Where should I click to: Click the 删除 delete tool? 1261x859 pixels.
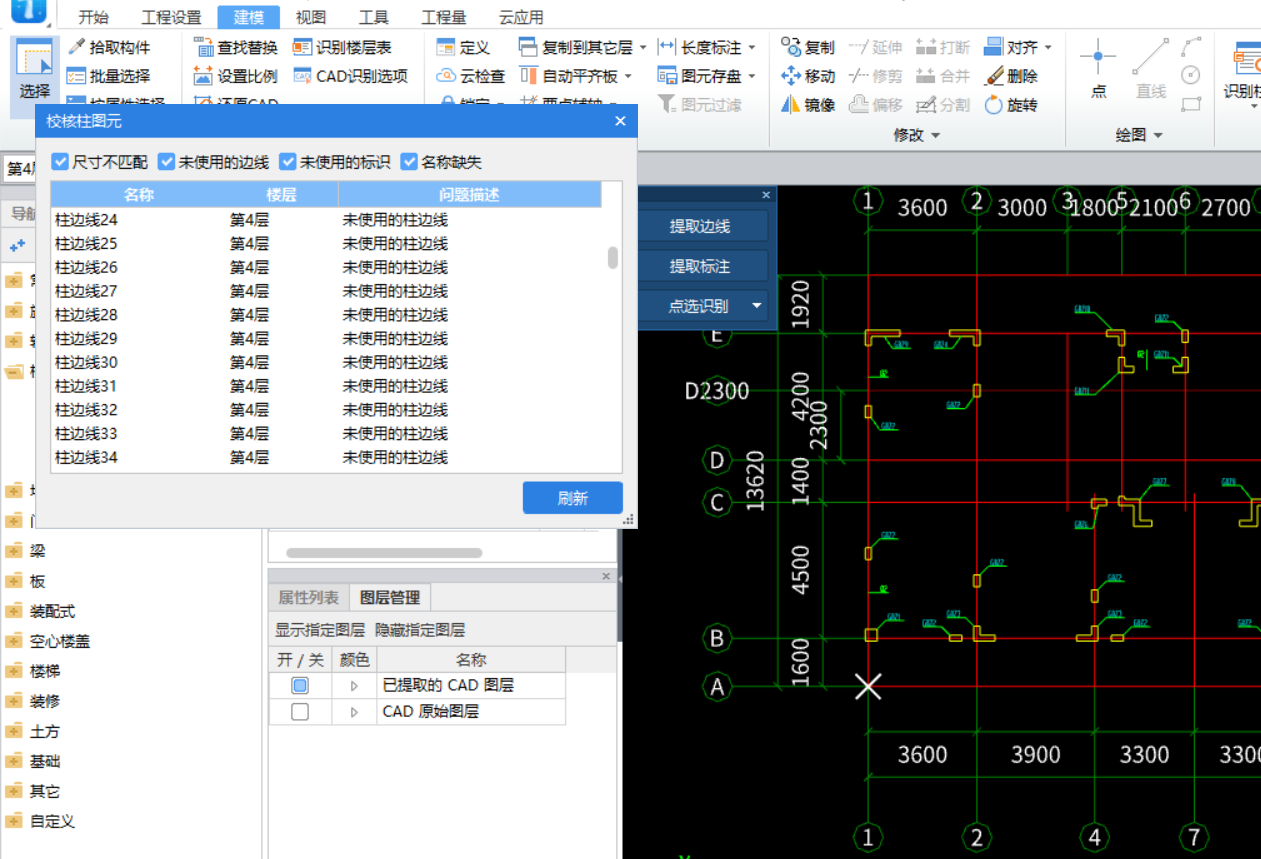click(1011, 76)
